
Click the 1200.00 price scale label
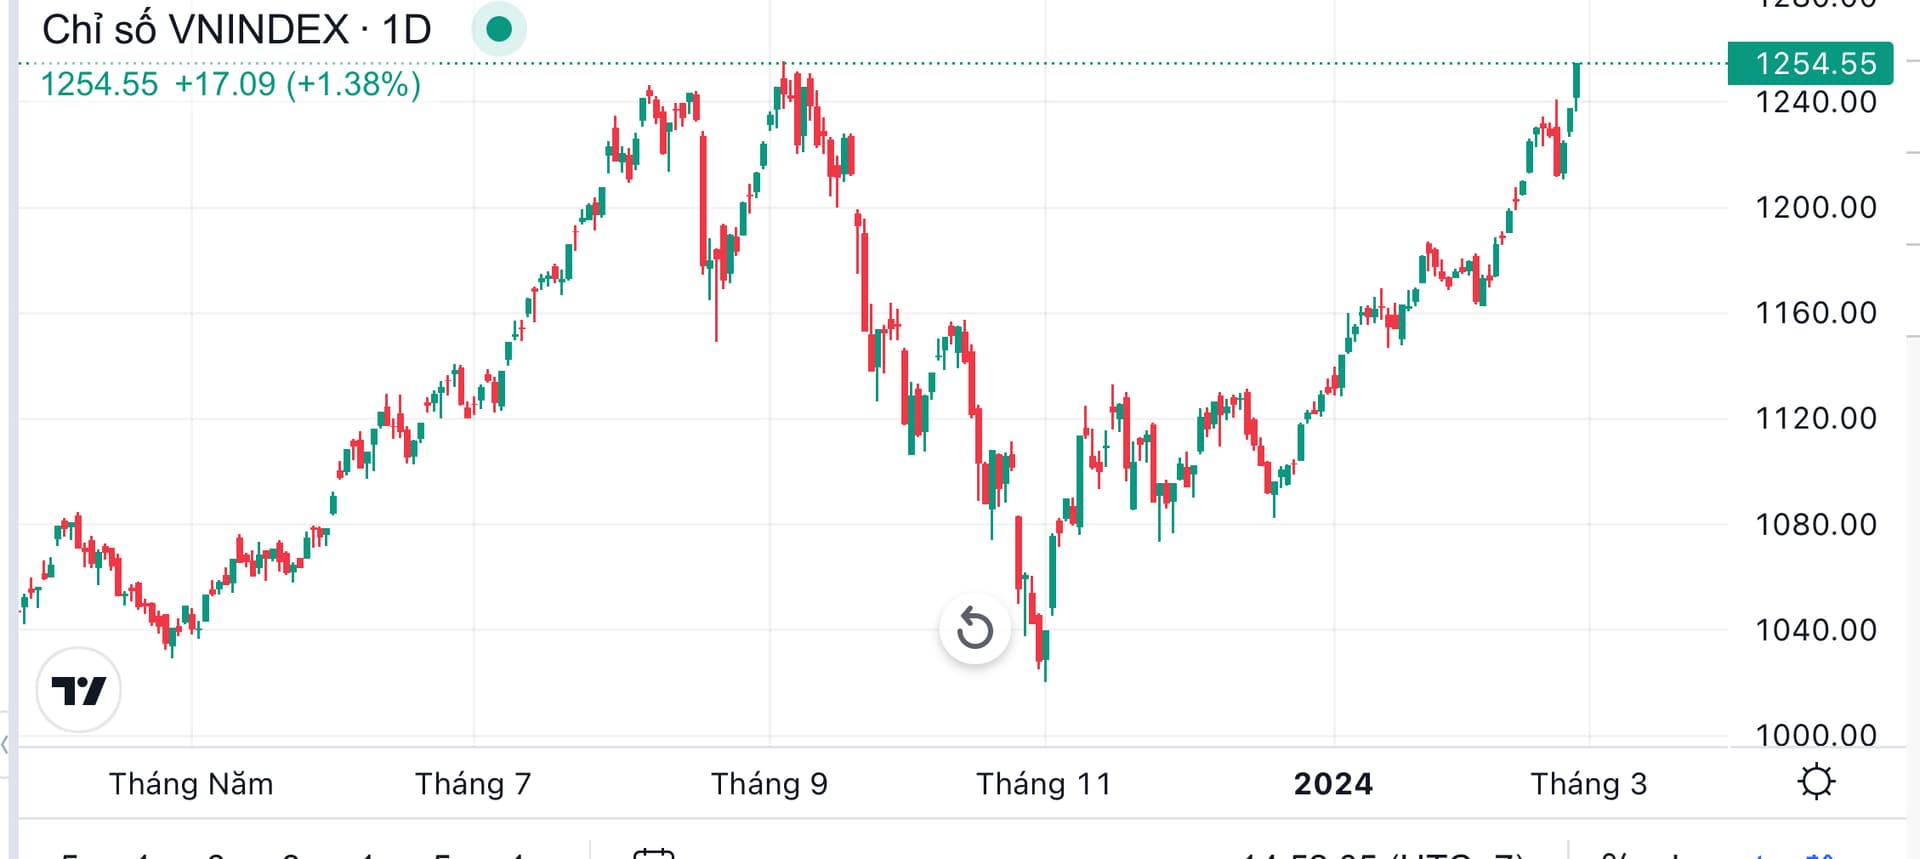coord(1816,207)
